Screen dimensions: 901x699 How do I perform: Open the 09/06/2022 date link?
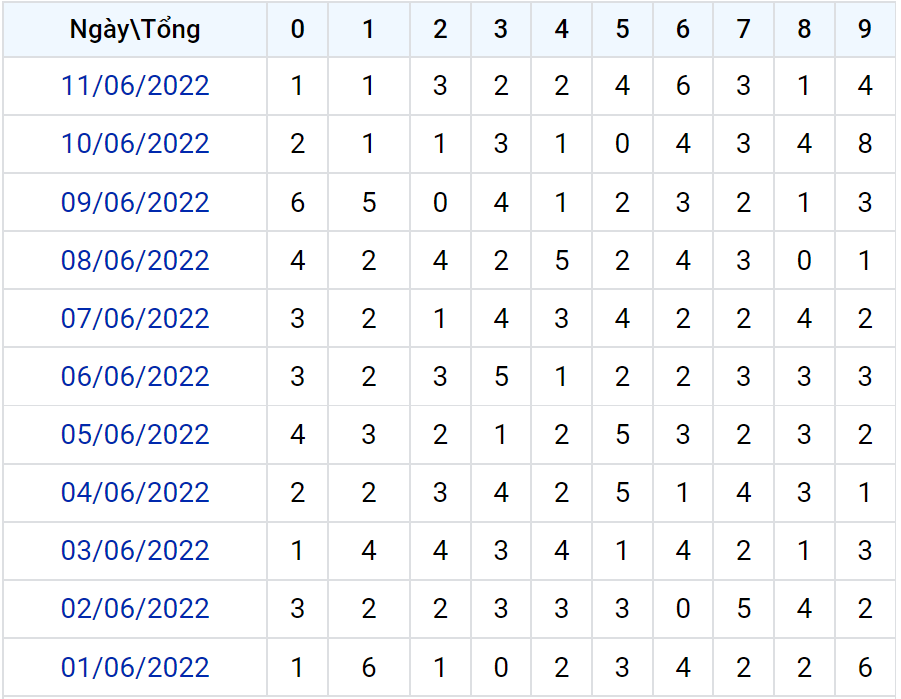click(x=135, y=202)
